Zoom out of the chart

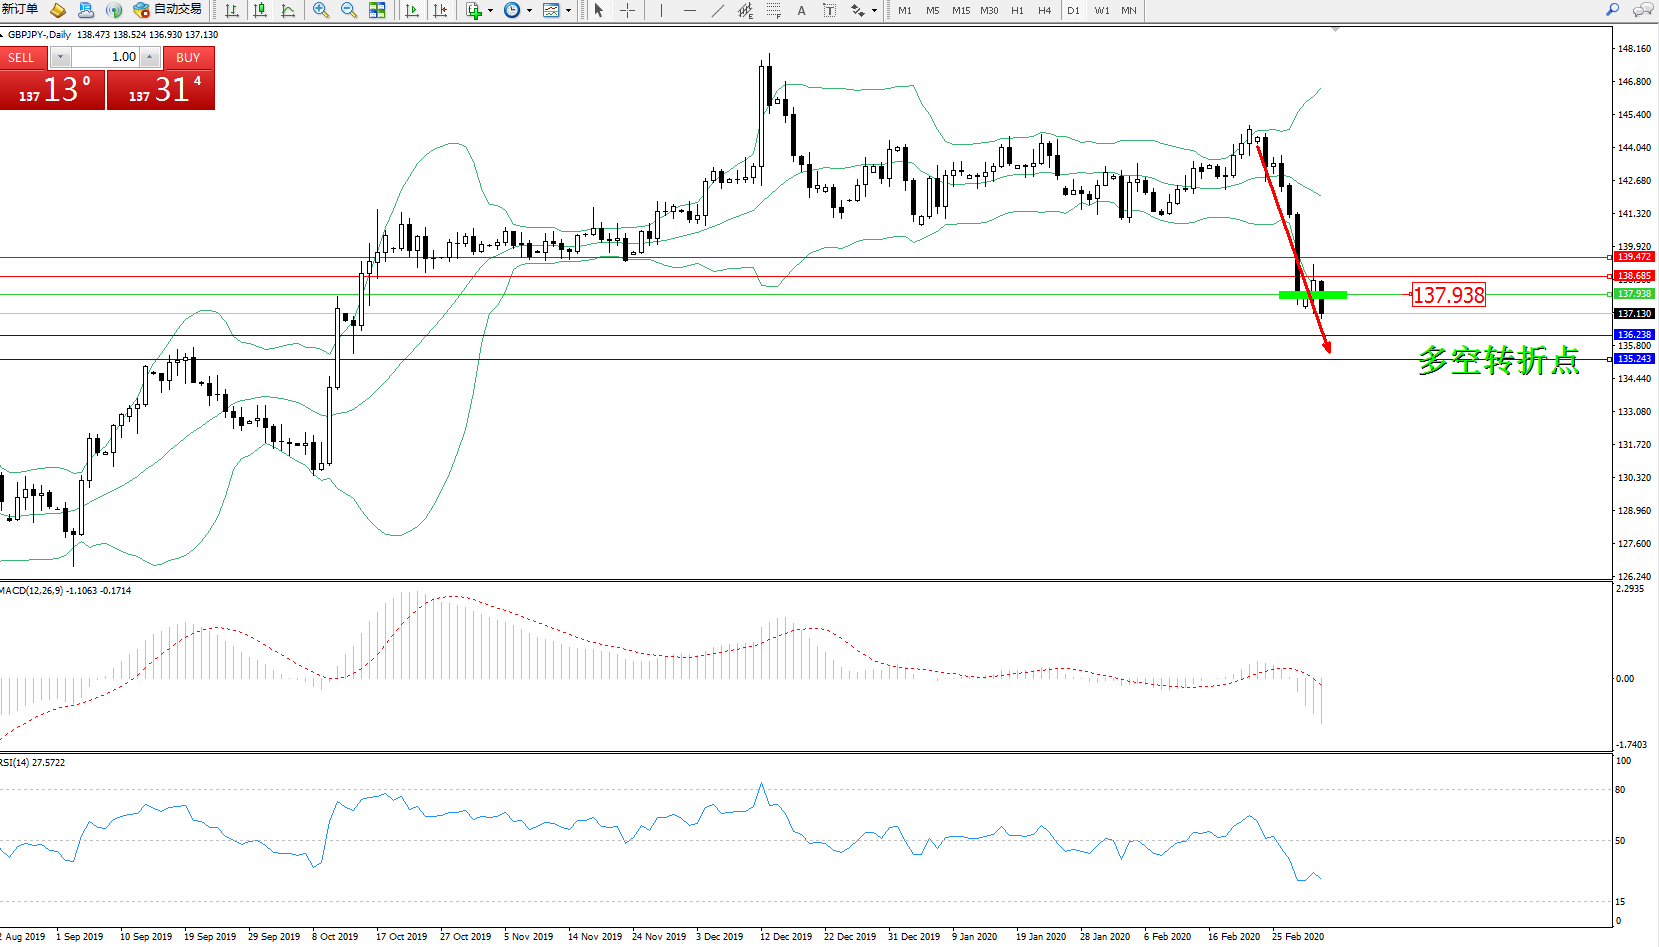pyautogui.click(x=348, y=10)
